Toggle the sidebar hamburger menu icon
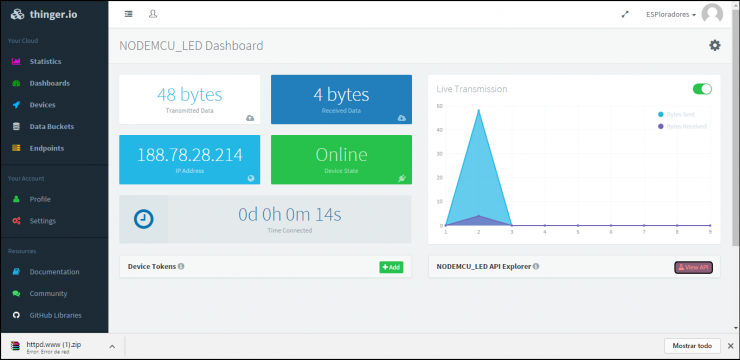The width and height of the screenshot is (740, 360). [x=128, y=14]
